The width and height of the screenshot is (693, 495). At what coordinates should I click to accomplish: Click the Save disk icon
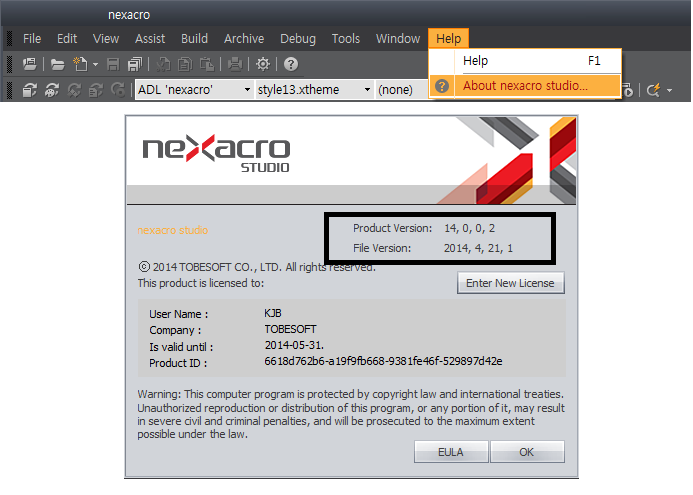tap(113, 64)
